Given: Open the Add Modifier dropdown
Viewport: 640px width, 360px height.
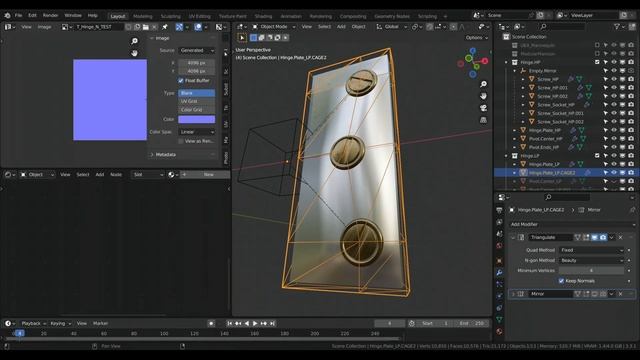Looking at the screenshot, I should pos(573,224).
